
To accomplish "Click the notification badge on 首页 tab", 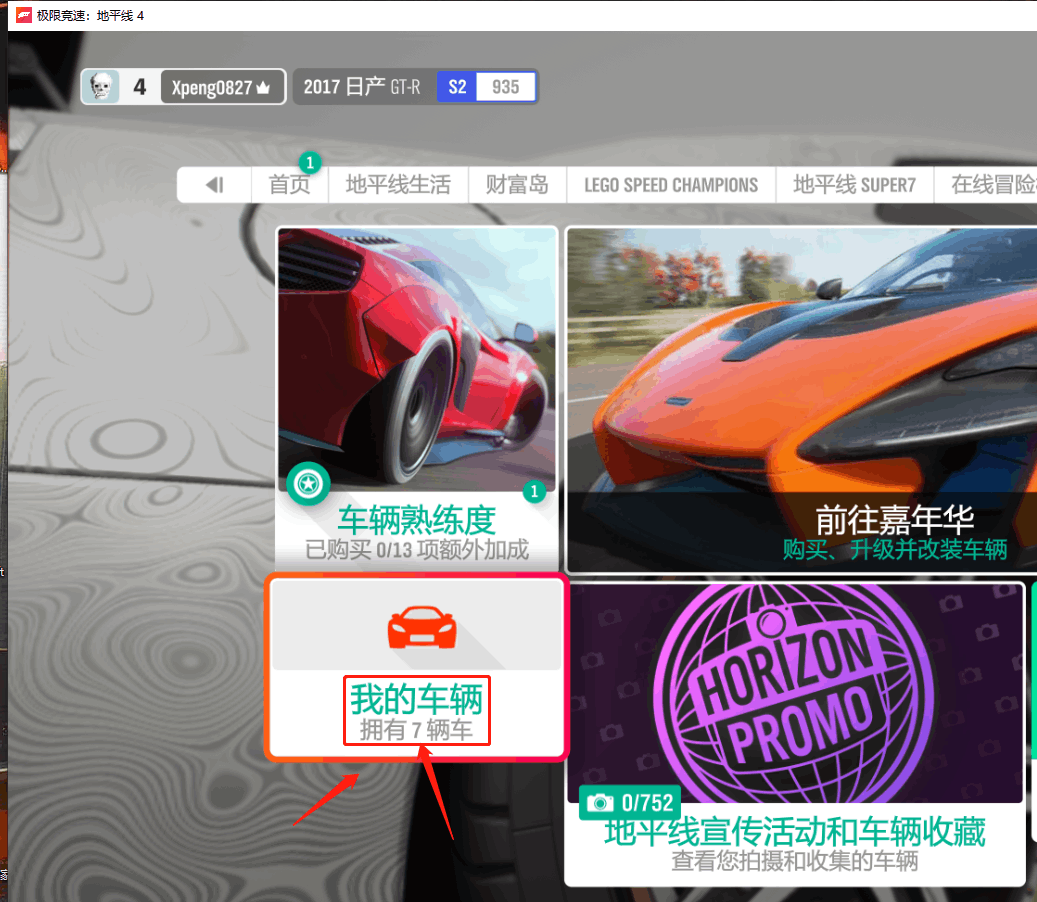I will click(310, 163).
